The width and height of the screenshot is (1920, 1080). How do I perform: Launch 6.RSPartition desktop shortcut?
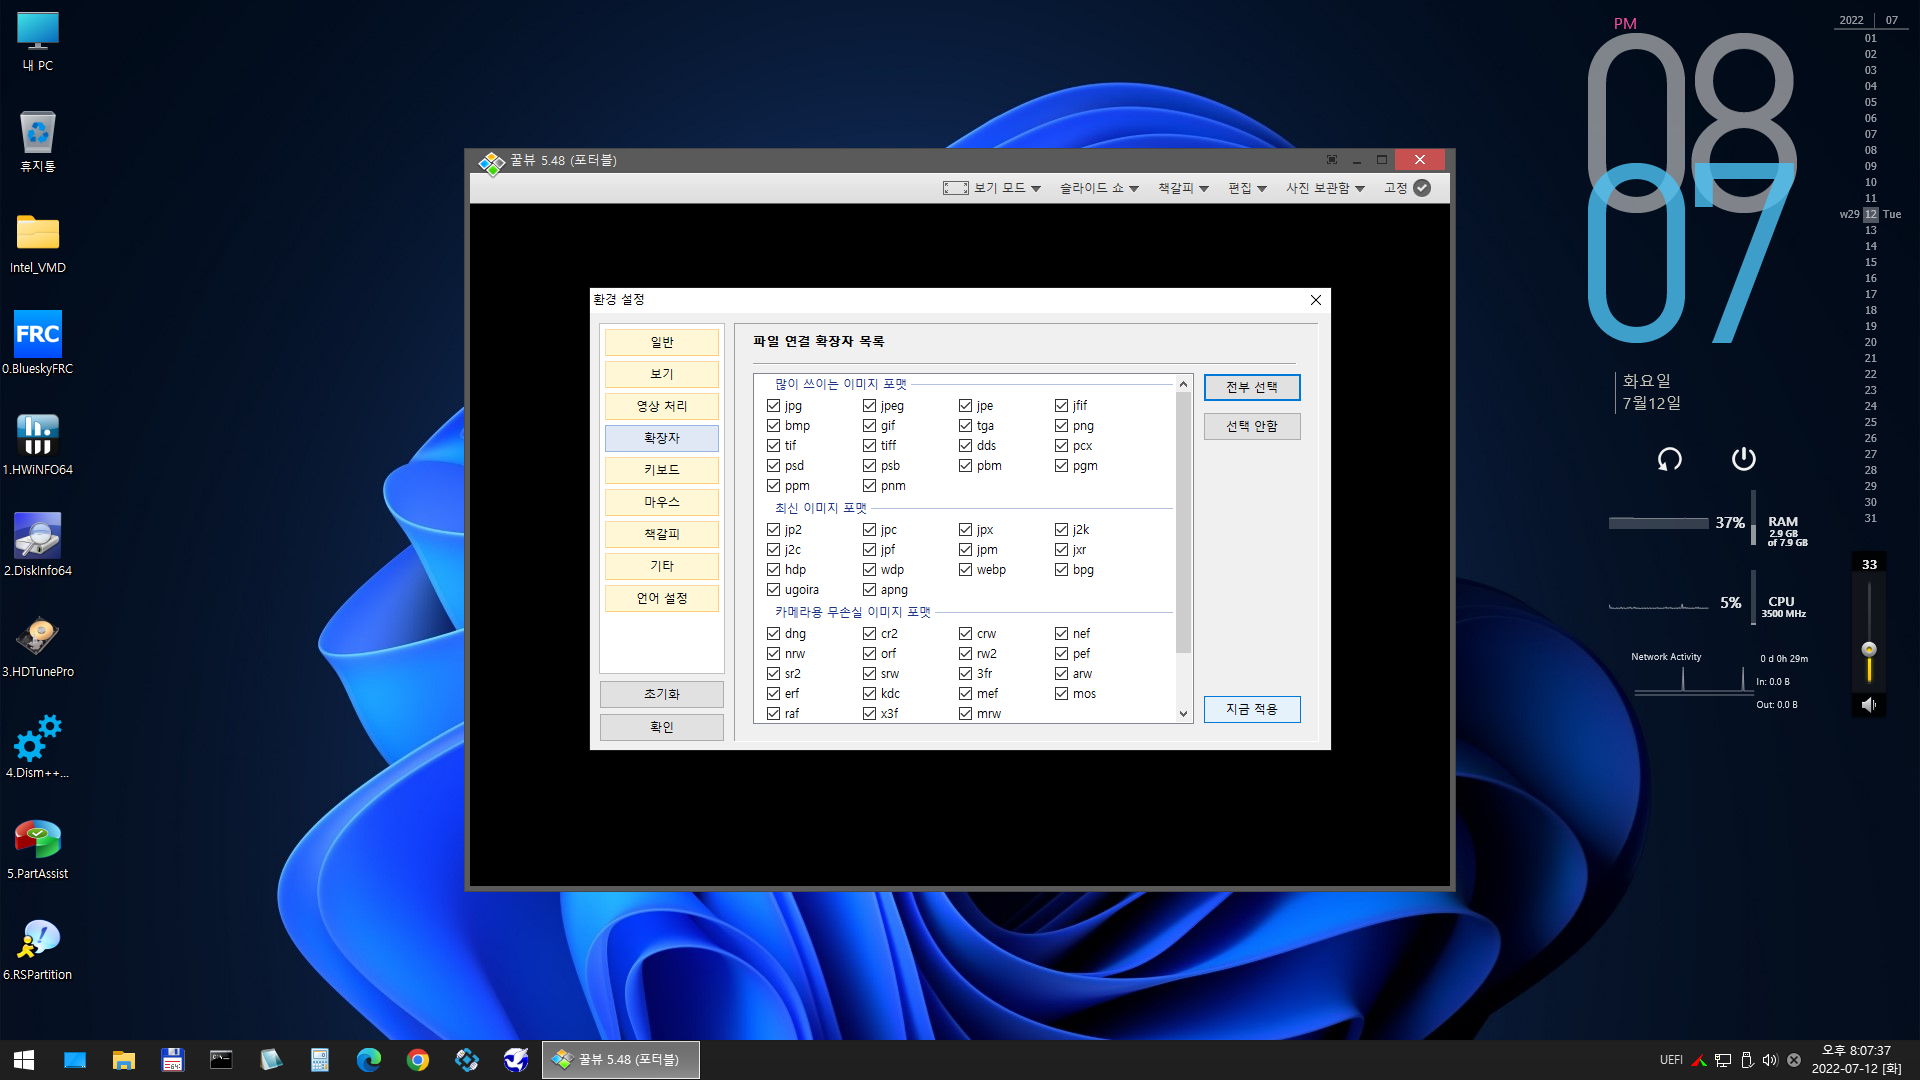38,950
